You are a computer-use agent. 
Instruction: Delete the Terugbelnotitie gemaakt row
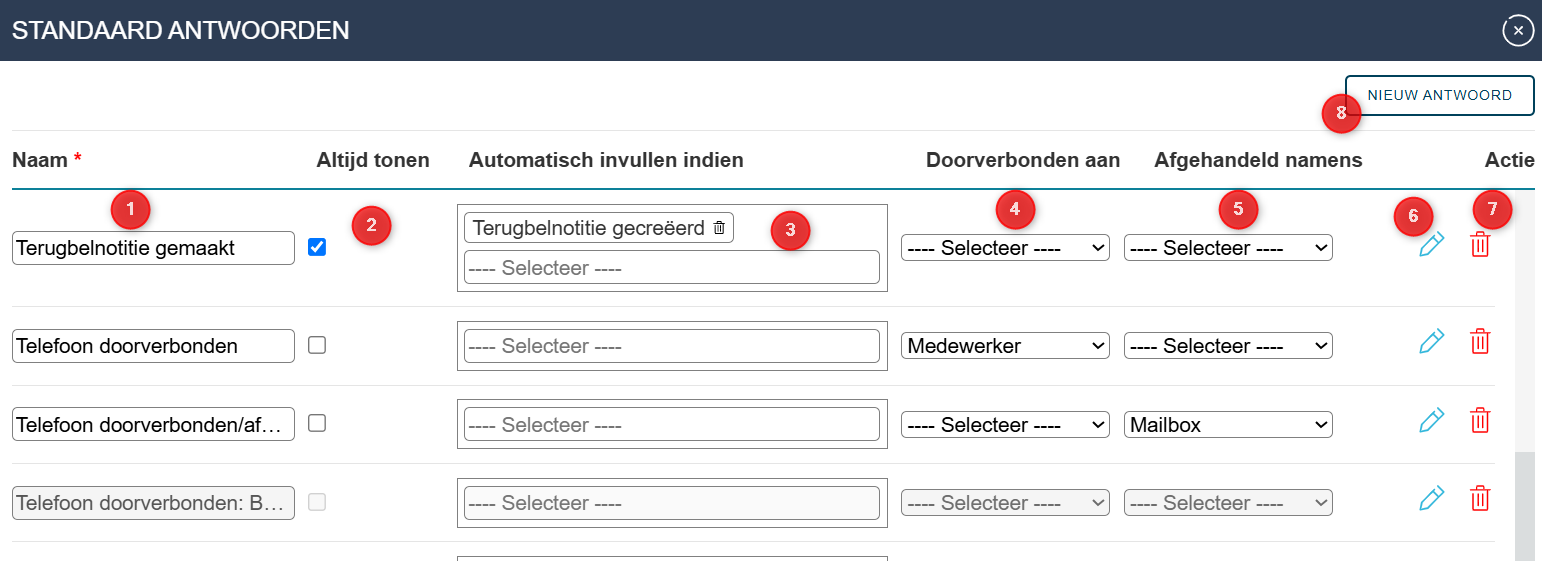tap(1480, 245)
